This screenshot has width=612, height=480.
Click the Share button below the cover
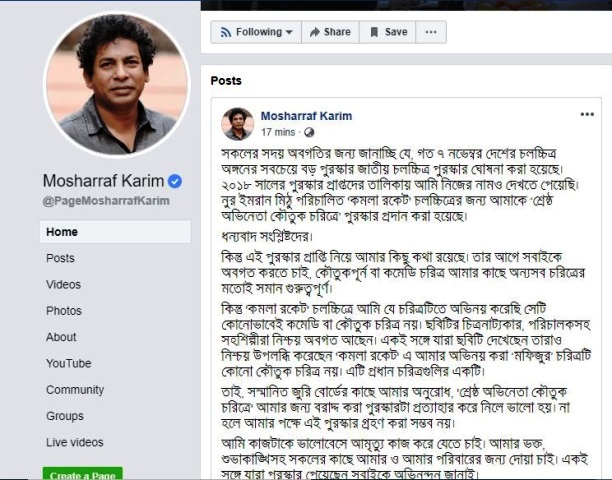tap(330, 32)
